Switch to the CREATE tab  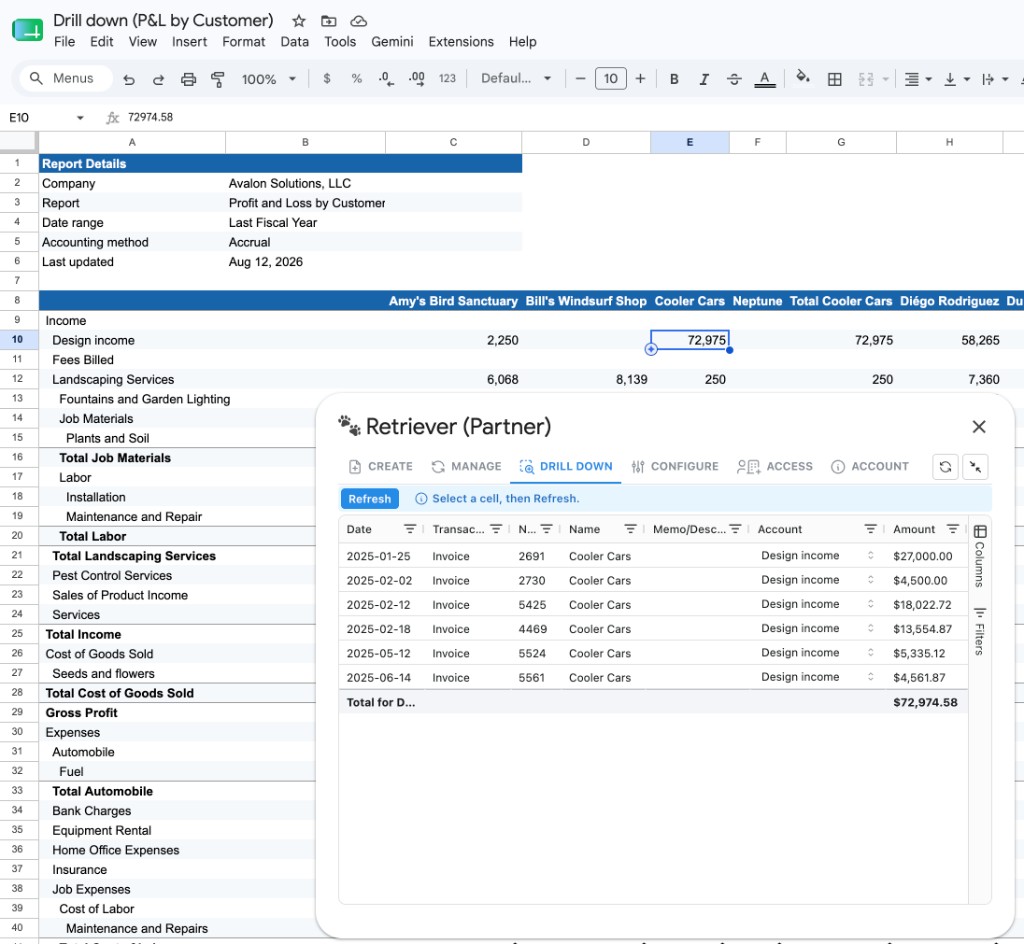(381, 466)
